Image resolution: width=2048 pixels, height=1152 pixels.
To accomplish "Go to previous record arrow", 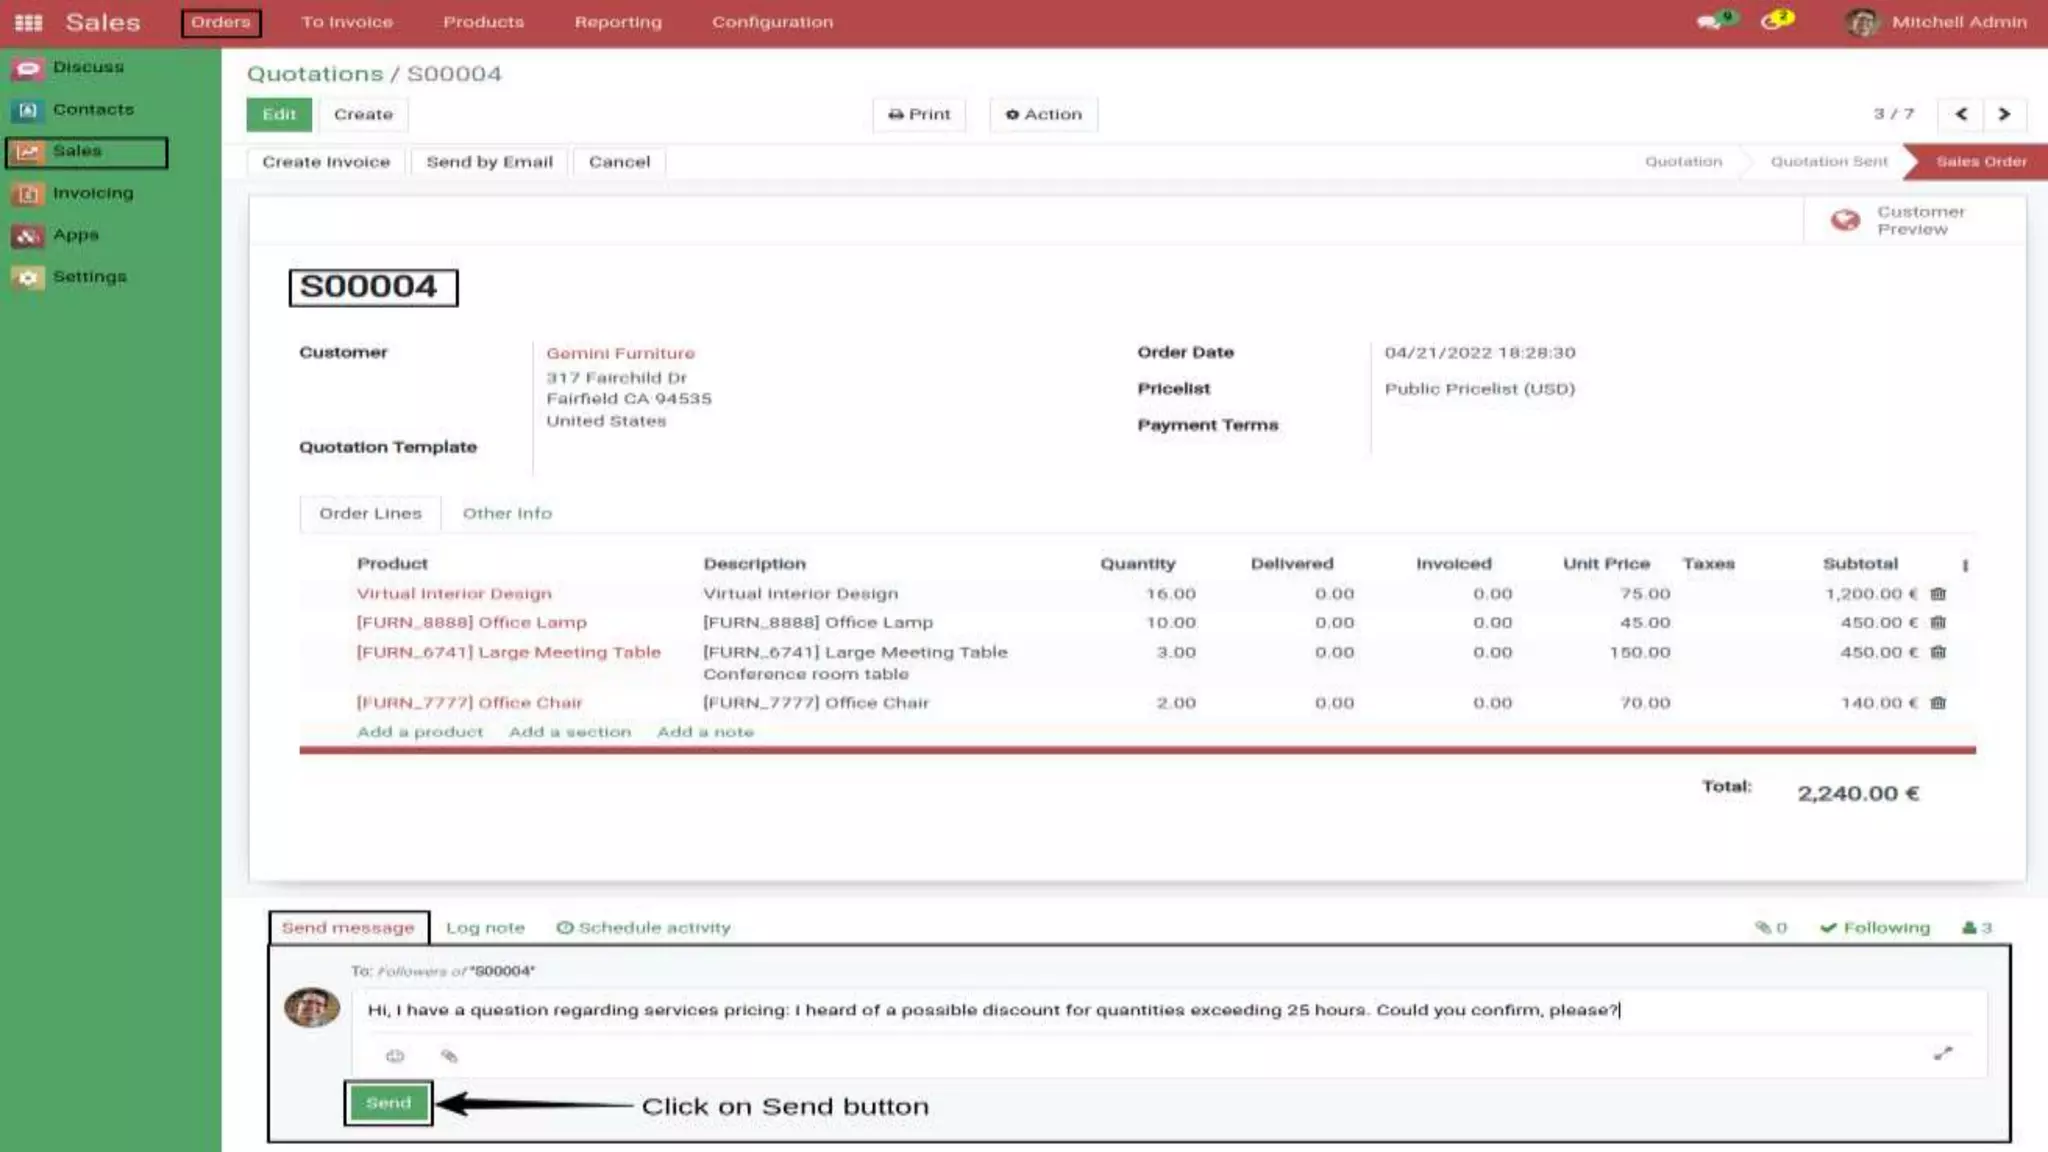I will (x=1961, y=114).
